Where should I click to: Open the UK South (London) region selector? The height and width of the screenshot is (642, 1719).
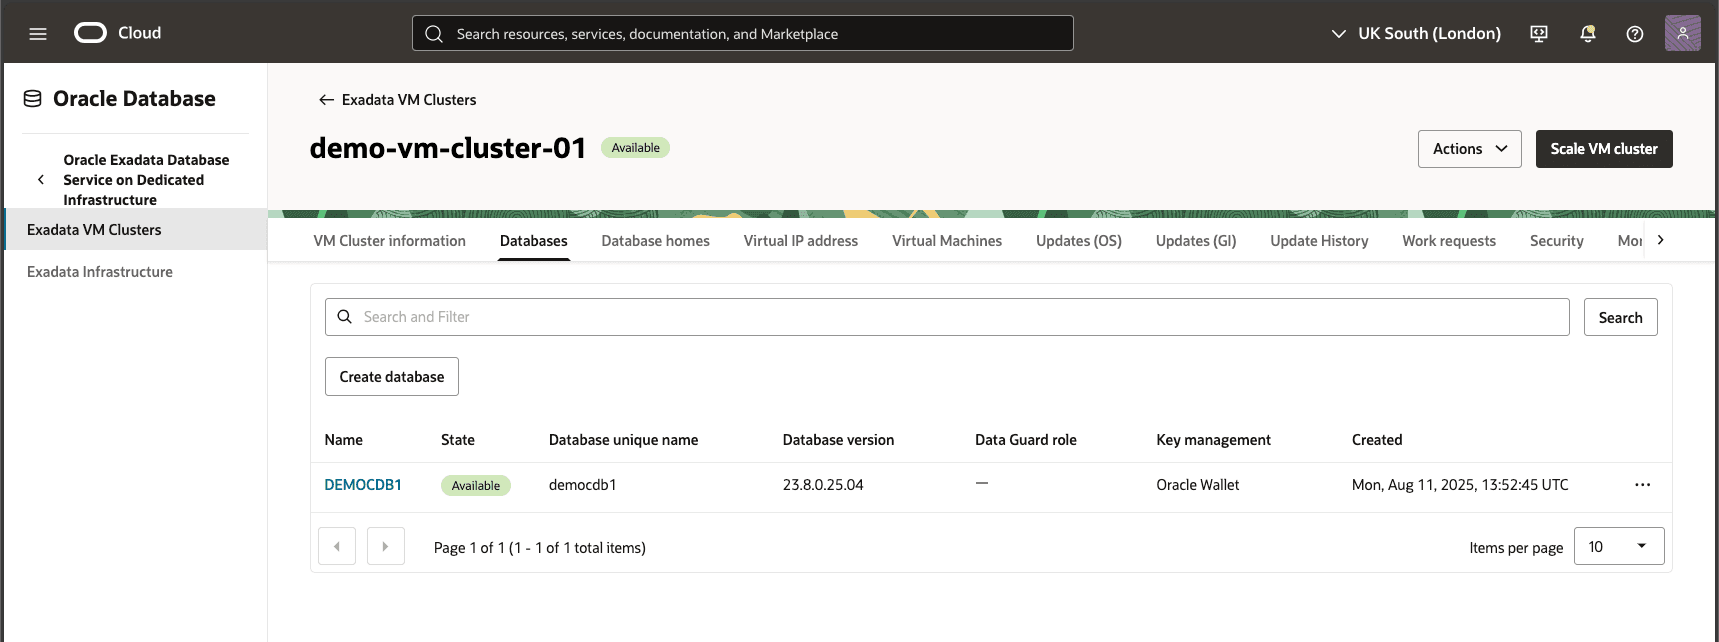(1416, 34)
